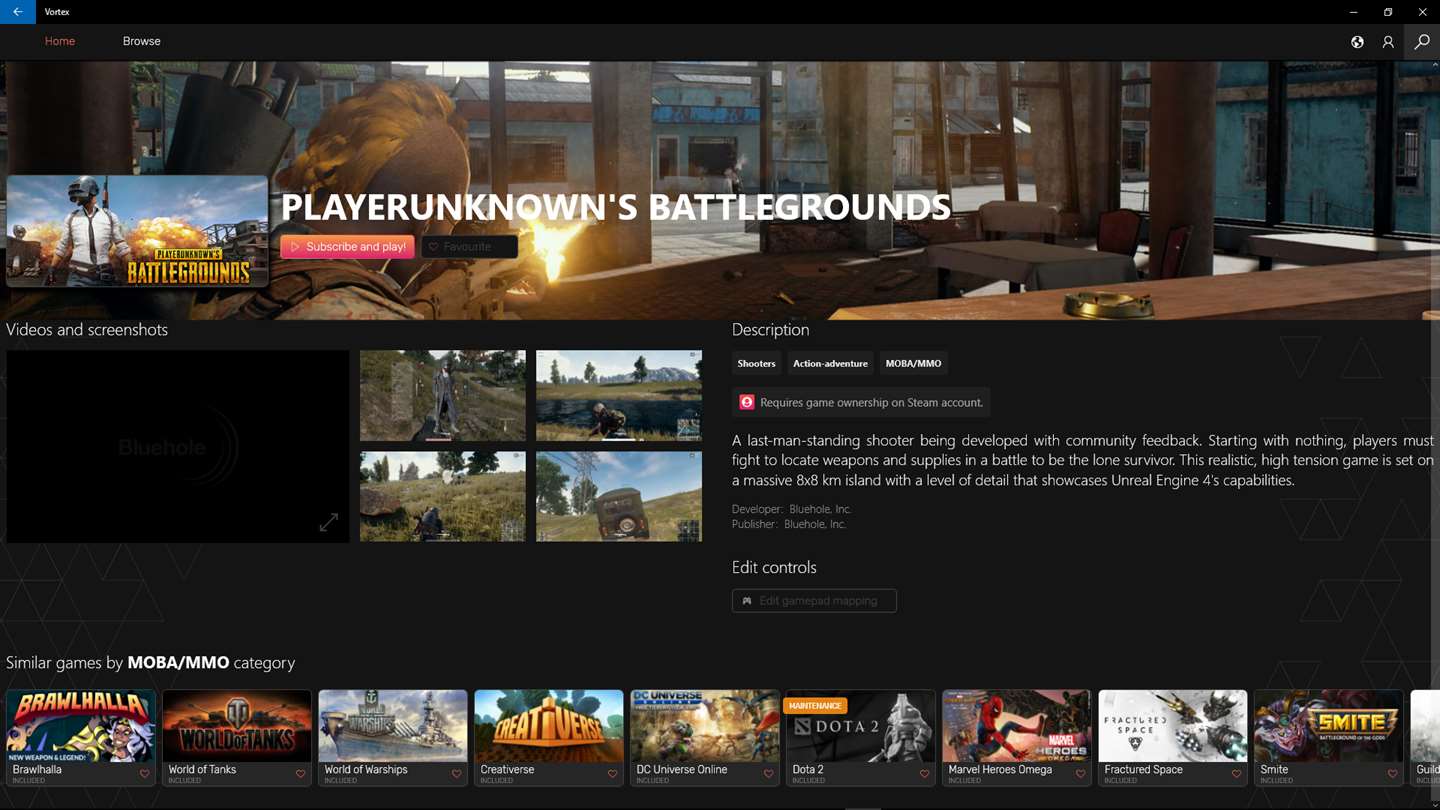The width and height of the screenshot is (1440, 810).
Task: Minimize the Vortex window
Action: coord(1353,12)
